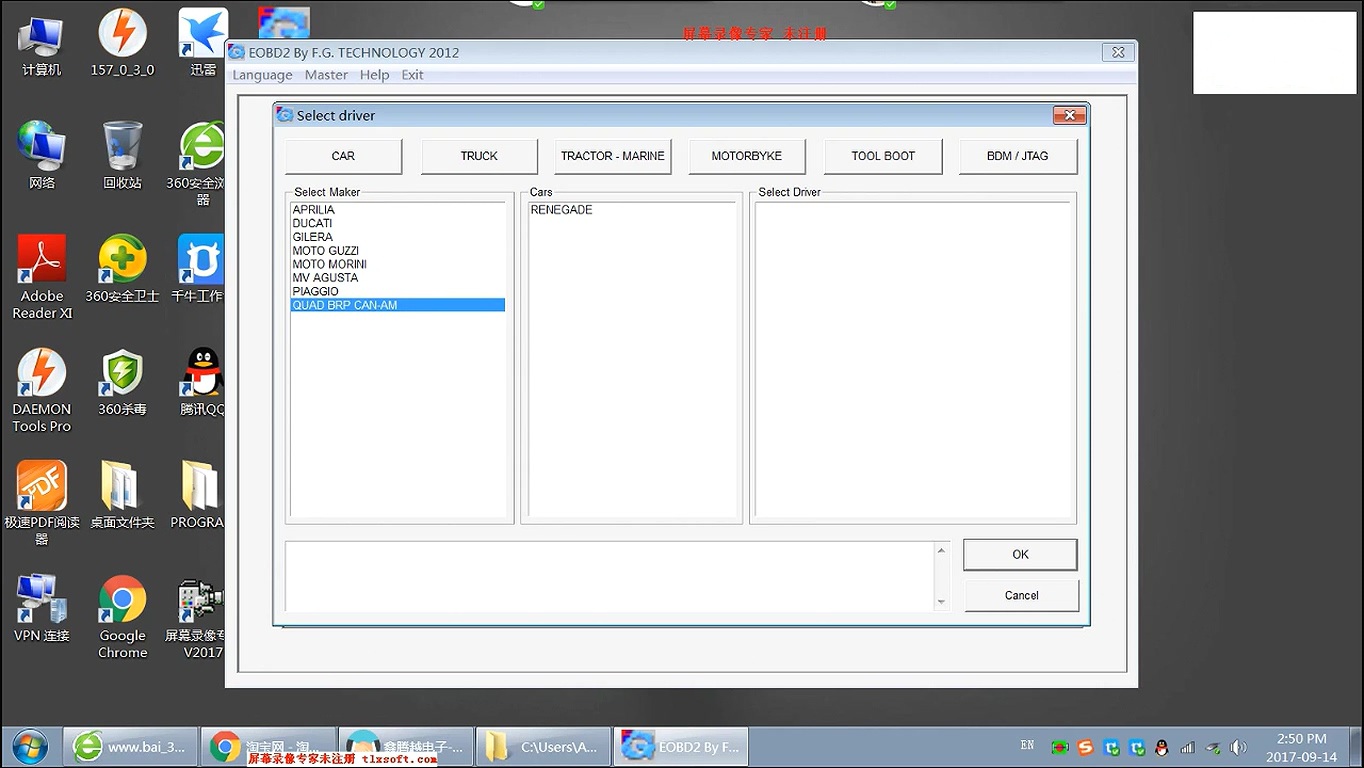This screenshot has width=1364, height=768.
Task: Click the volume speaker tray icon
Action: point(1238,747)
